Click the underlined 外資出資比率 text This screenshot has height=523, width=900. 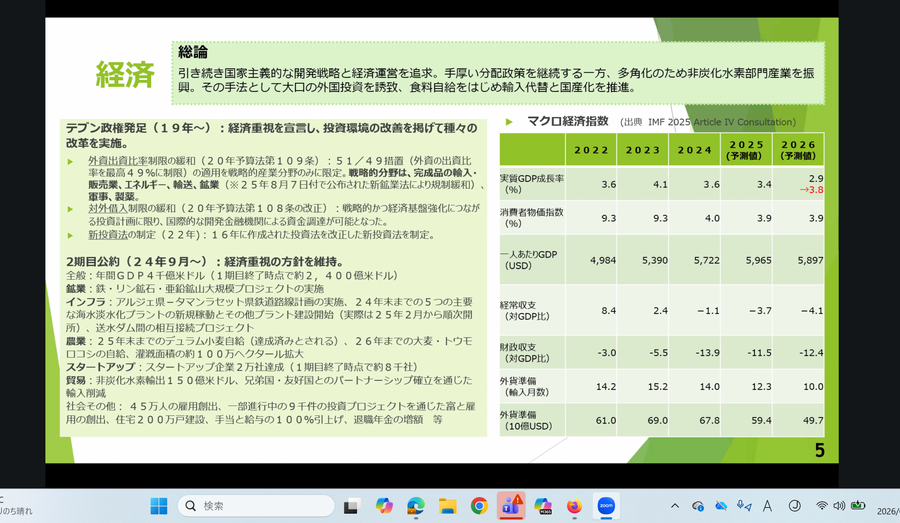pyautogui.click(x=118, y=161)
